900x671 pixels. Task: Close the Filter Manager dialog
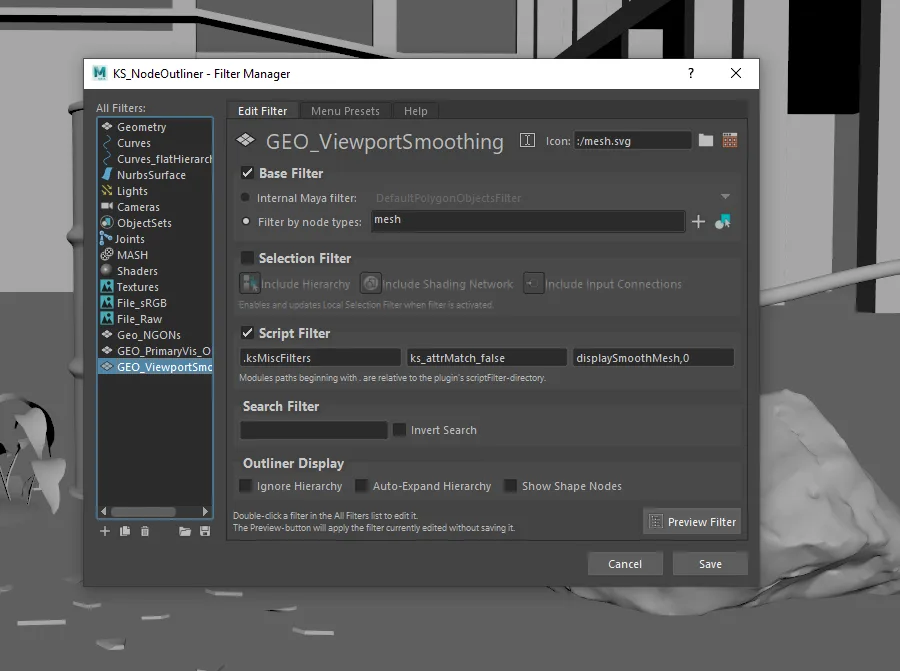click(736, 73)
